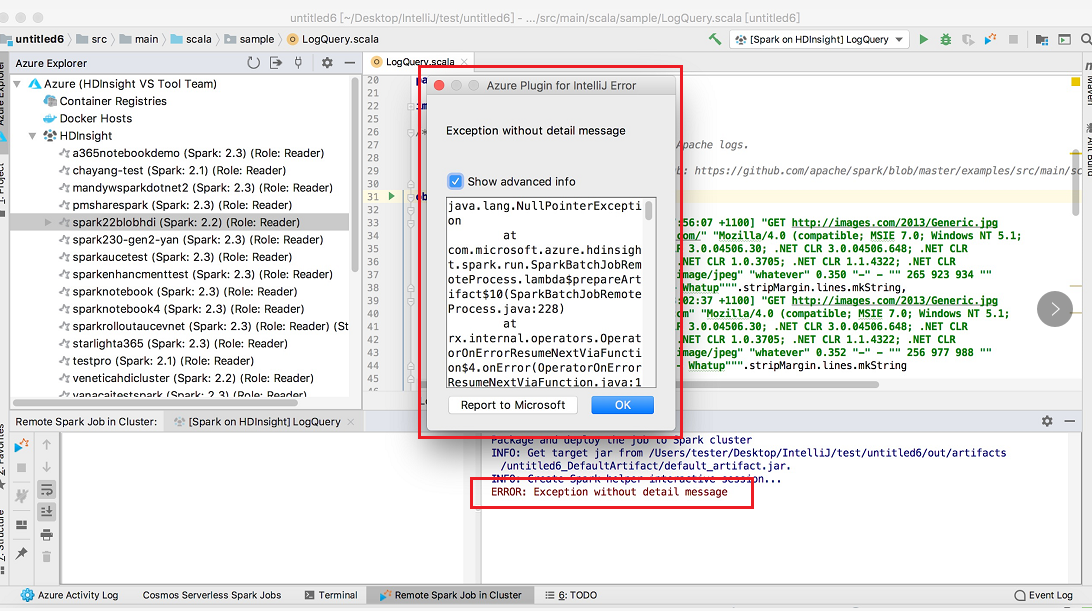The image size is (1092, 611).
Task: Click the green Run button in the toolbar
Action: point(923,38)
